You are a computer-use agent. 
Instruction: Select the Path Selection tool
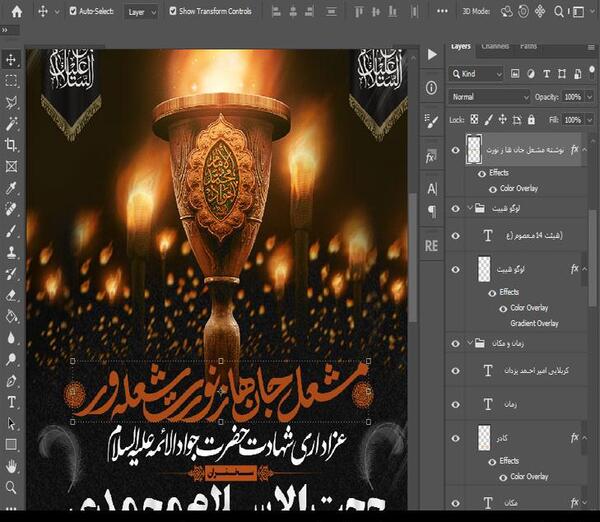[11, 424]
